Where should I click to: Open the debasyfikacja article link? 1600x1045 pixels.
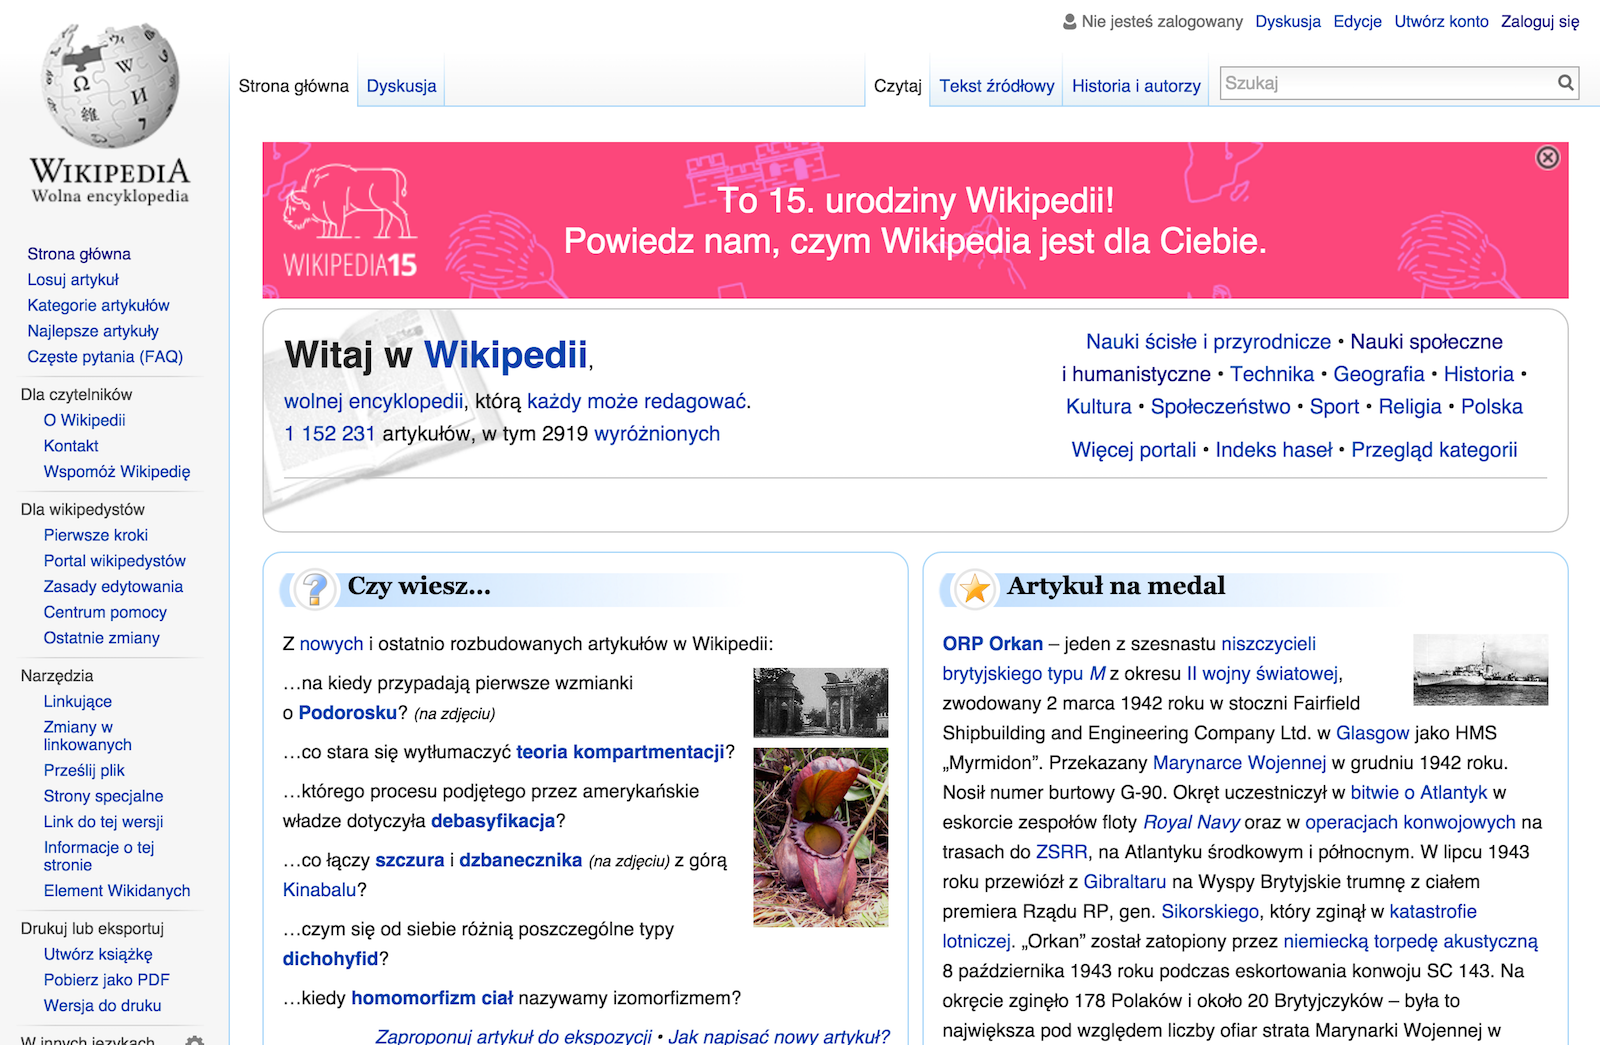[x=493, y=821]
